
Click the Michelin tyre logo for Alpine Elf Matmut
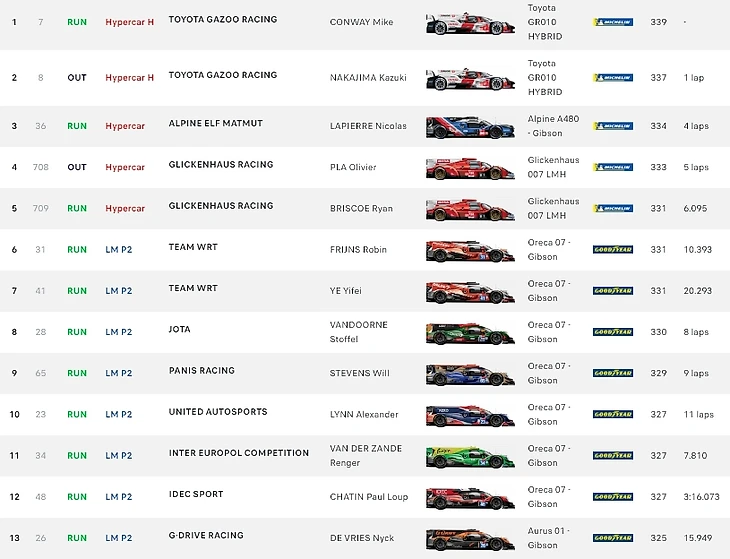pos(612,126)
